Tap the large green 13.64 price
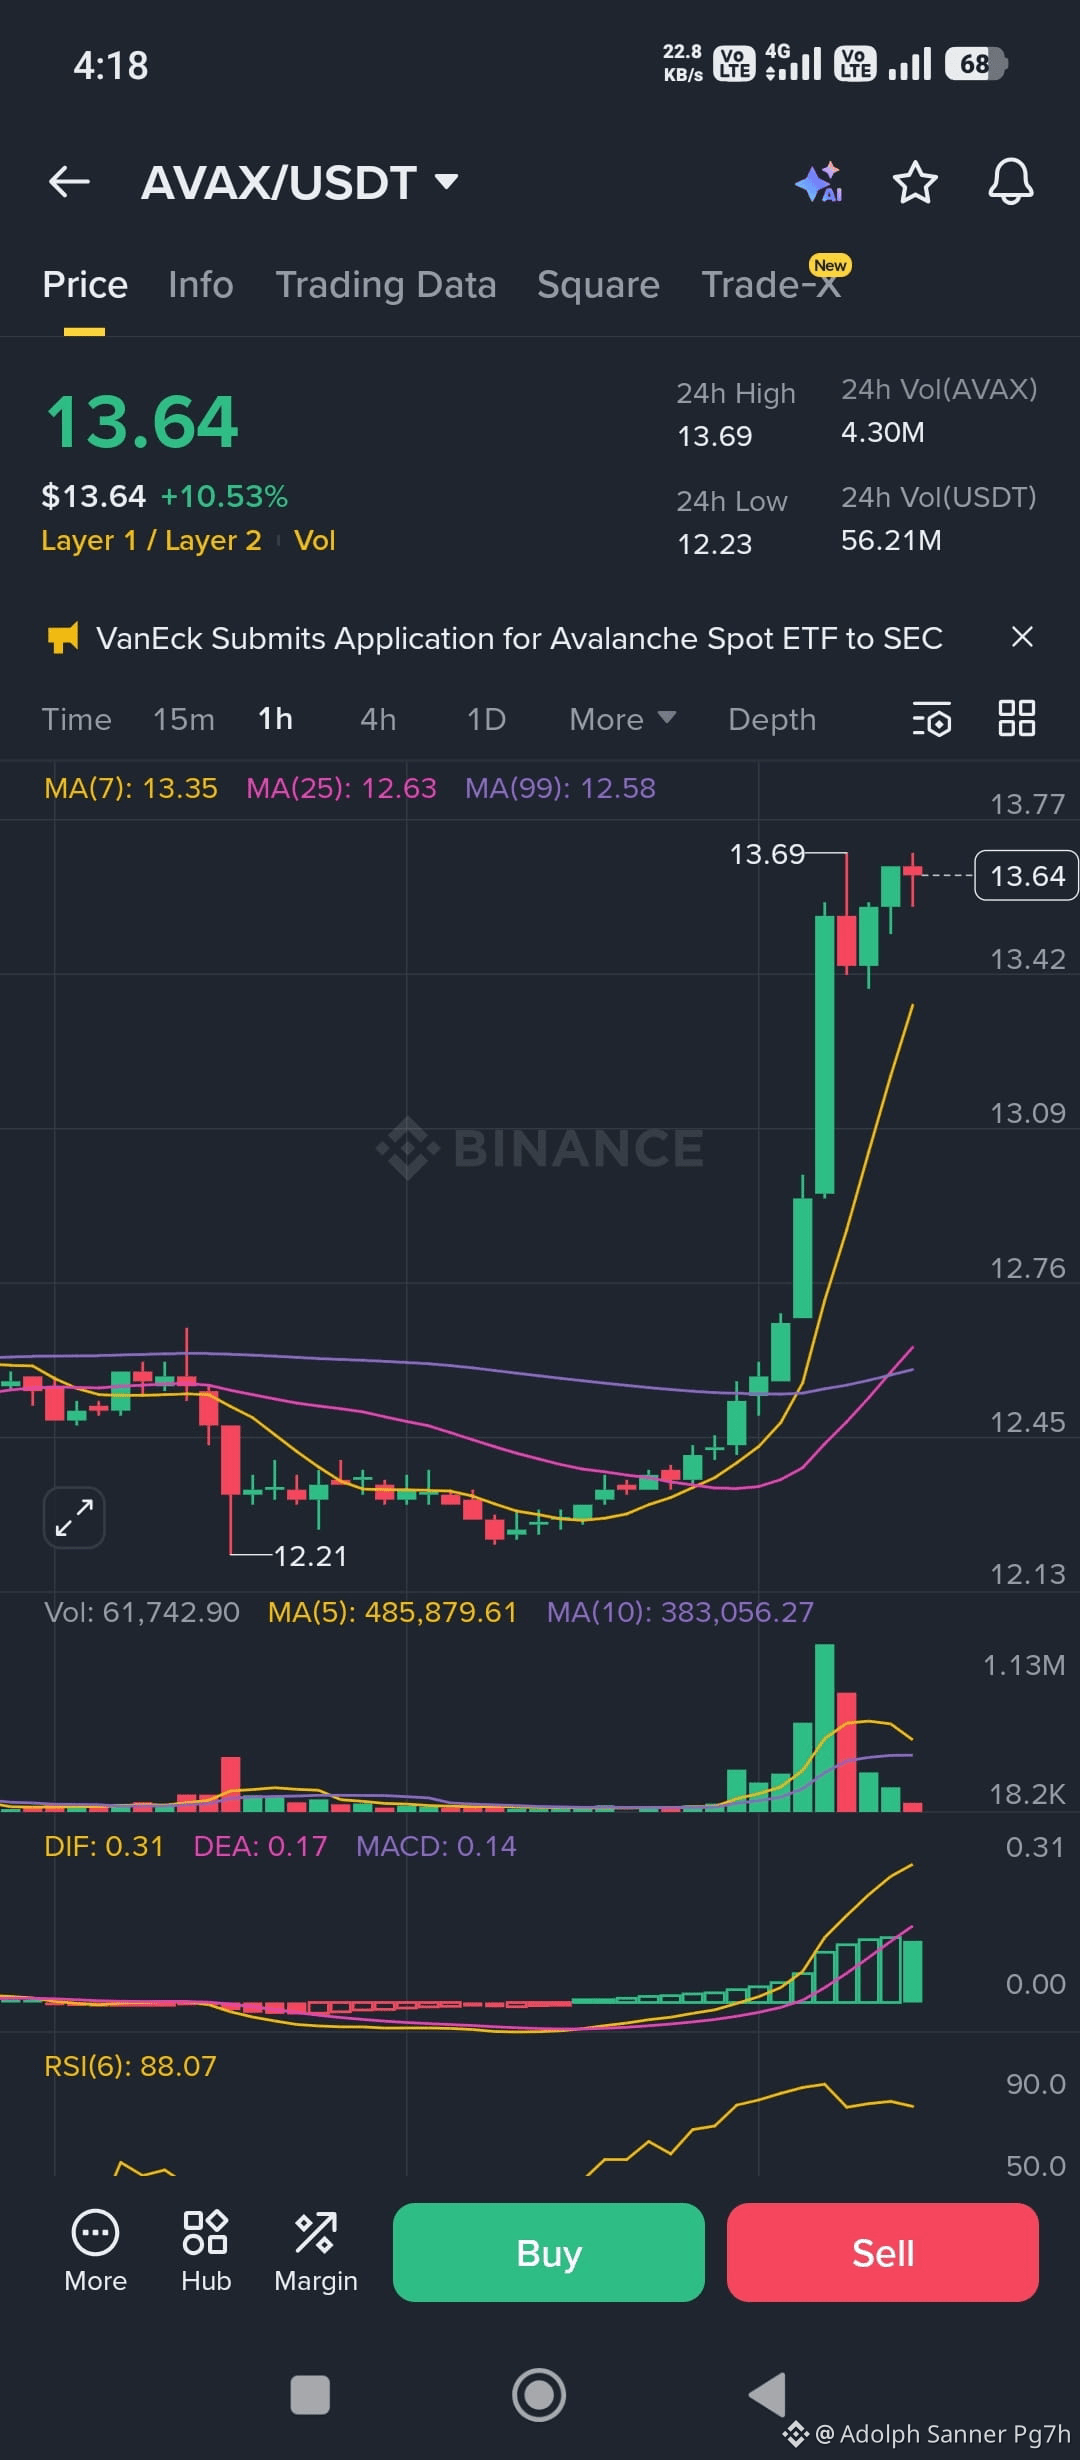Image resolution: width=1080 pixels, height=2460 pixels. pos(142,421)
